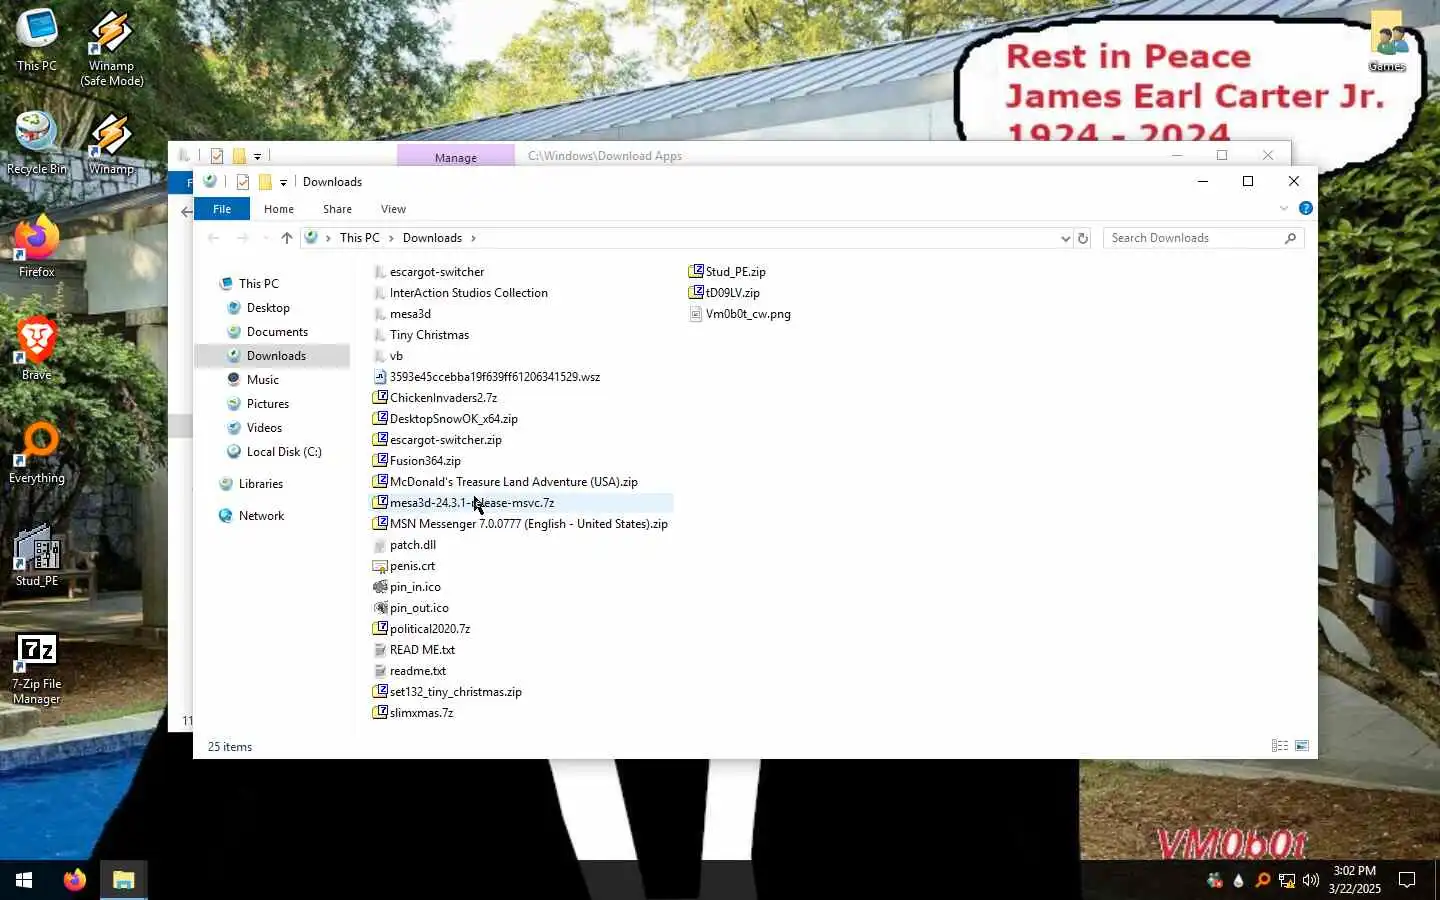1440x900 pixels.
Task: Click Properties quick access toolbar icon
Action: pos(243,182)
